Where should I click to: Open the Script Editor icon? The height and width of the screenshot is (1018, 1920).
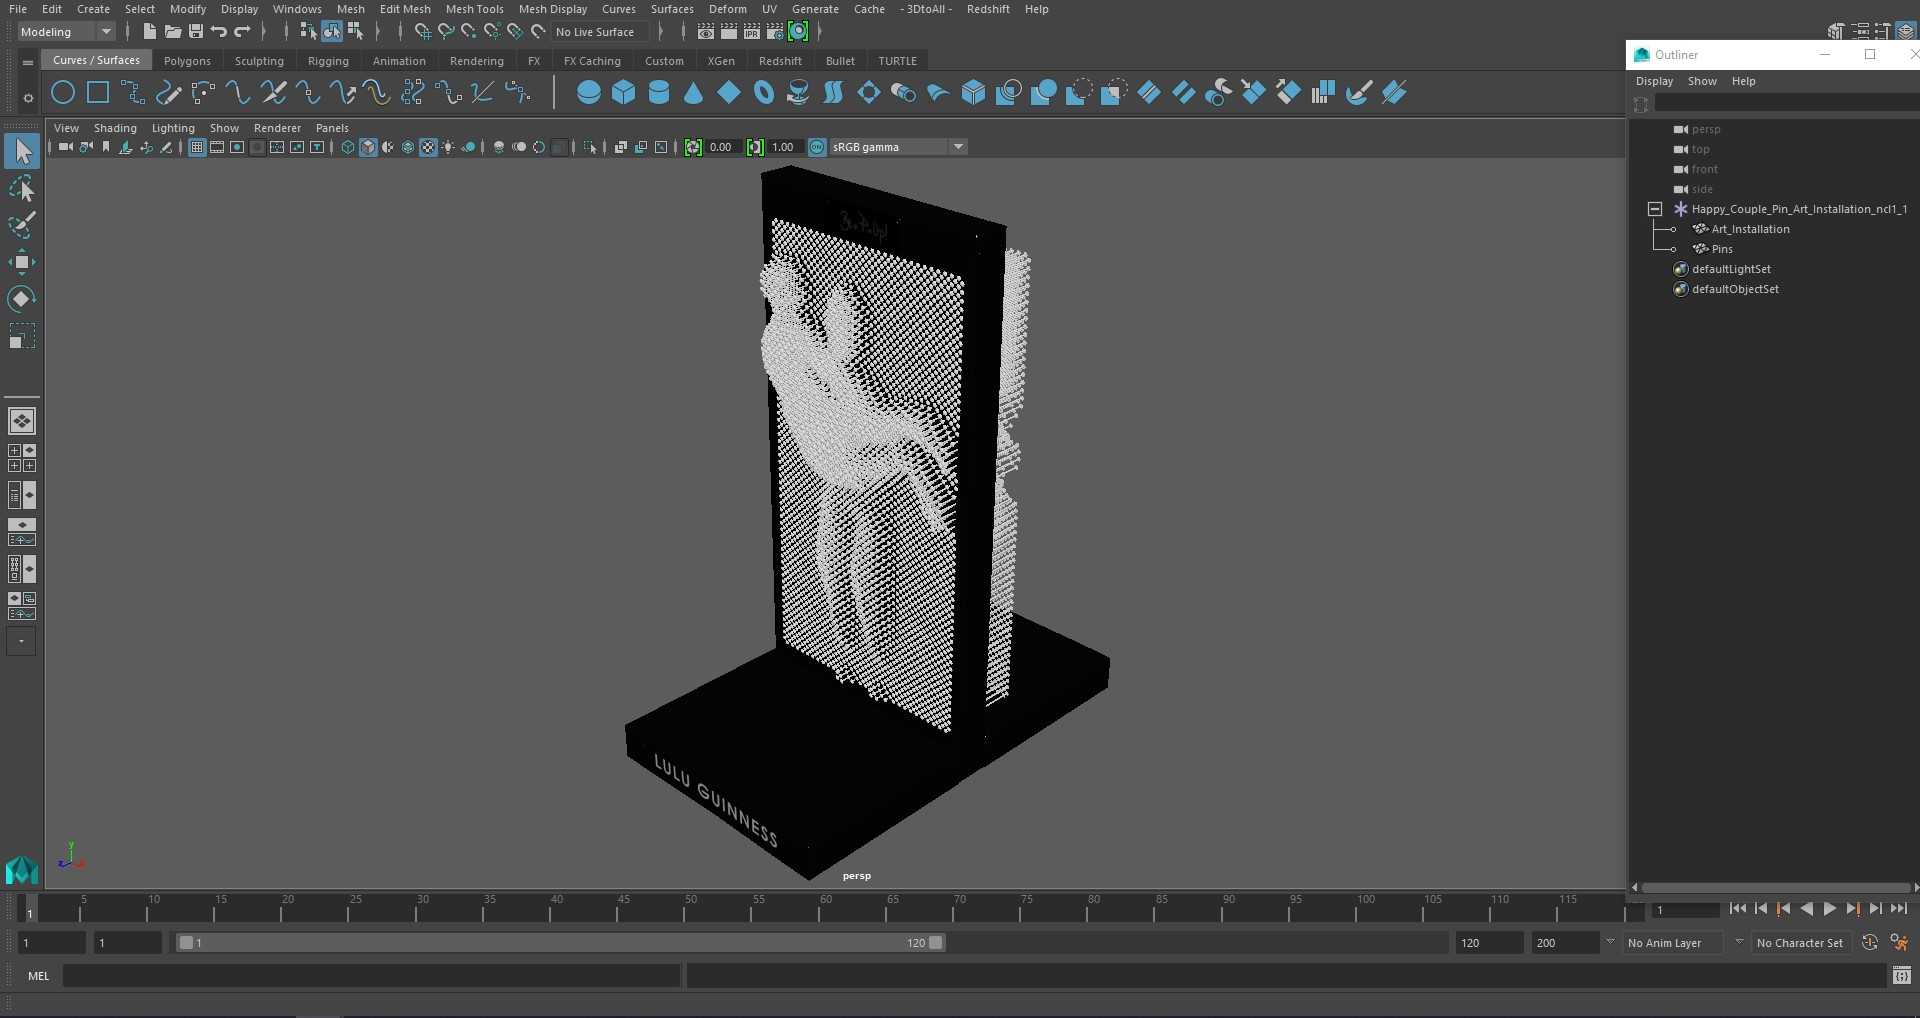[x=1901, y=976]
